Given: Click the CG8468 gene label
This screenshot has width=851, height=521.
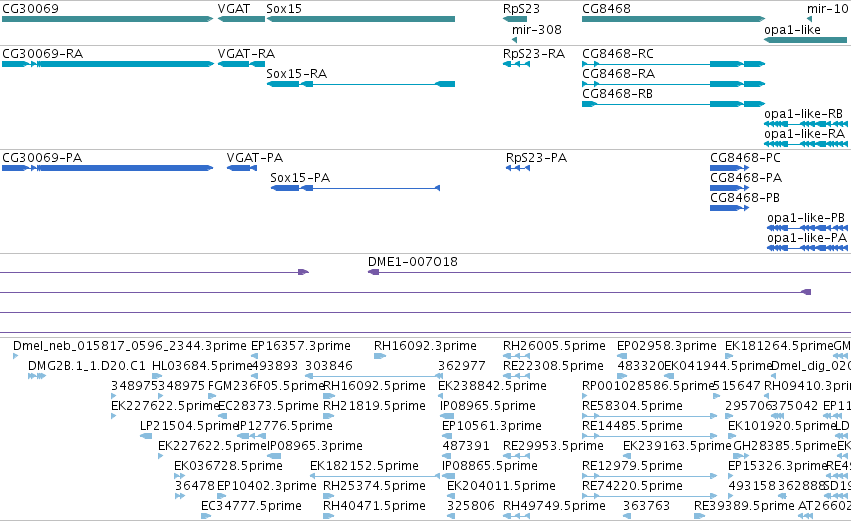Looking at the screenshot, I should click(606, 9).
